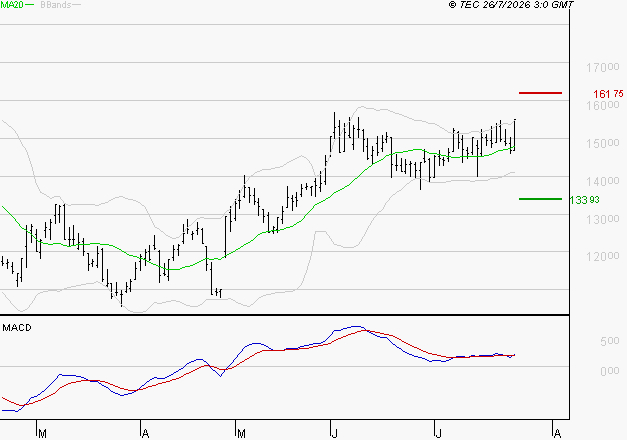The height and width of the screenshot is (440, 627).
Task: Click the 15000 price axis label
Action: click(x=603, y=143)
